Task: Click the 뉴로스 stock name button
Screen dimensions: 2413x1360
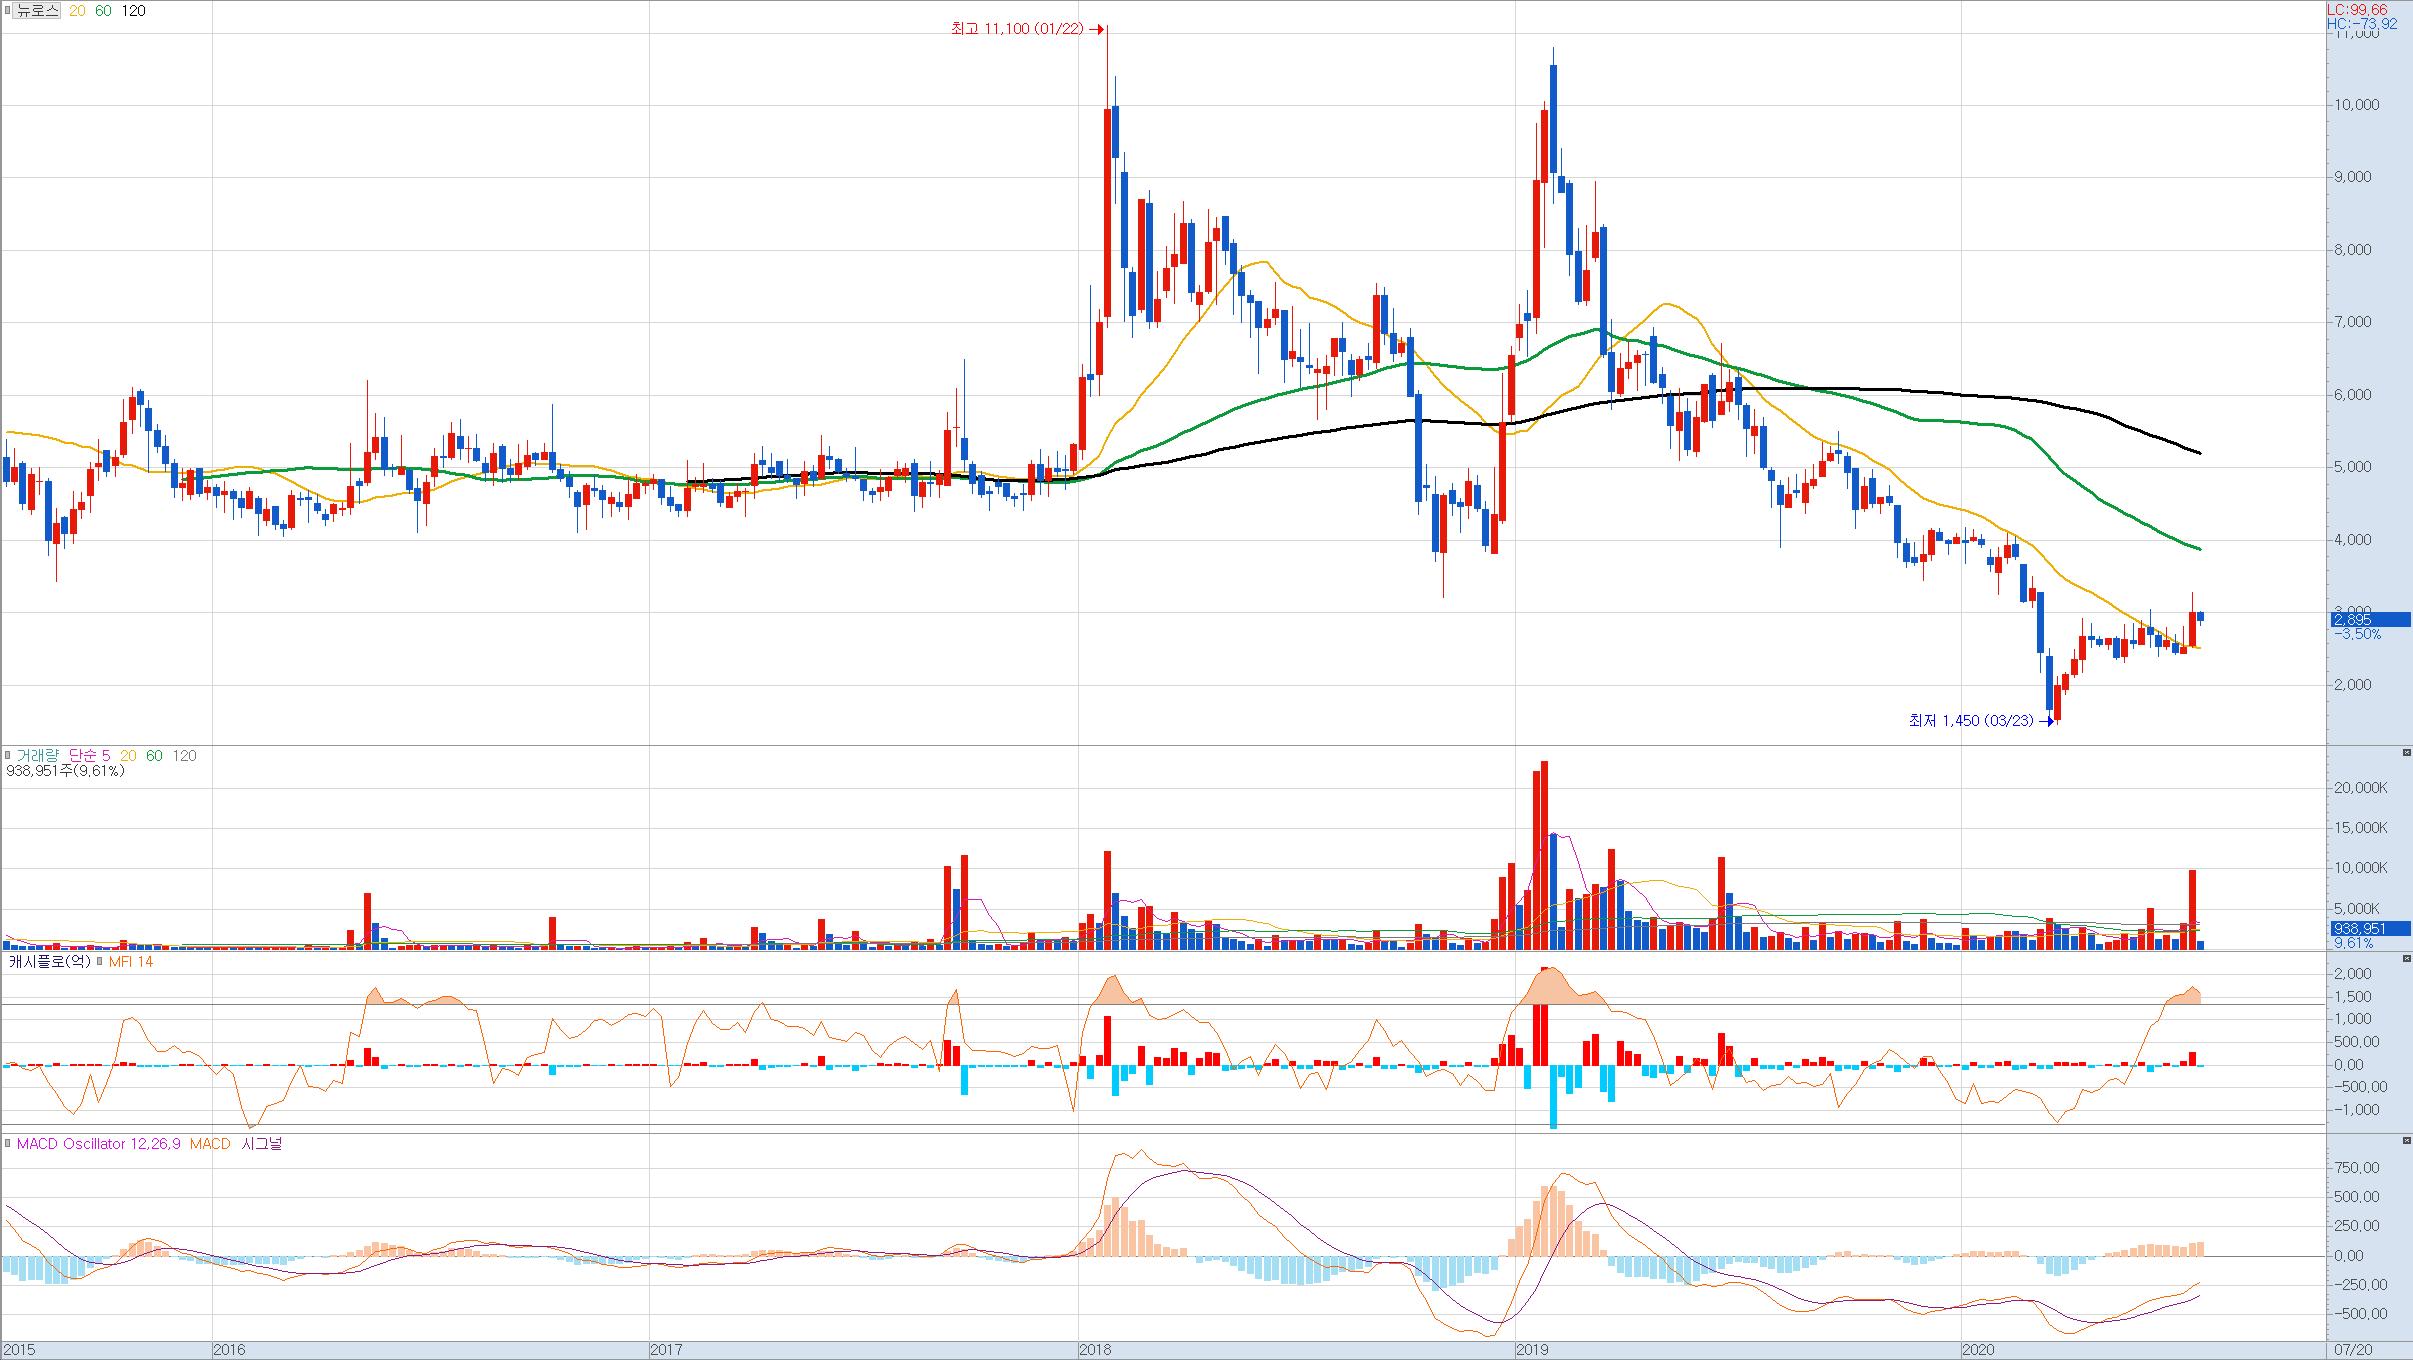Action: (x=38, y=11)
